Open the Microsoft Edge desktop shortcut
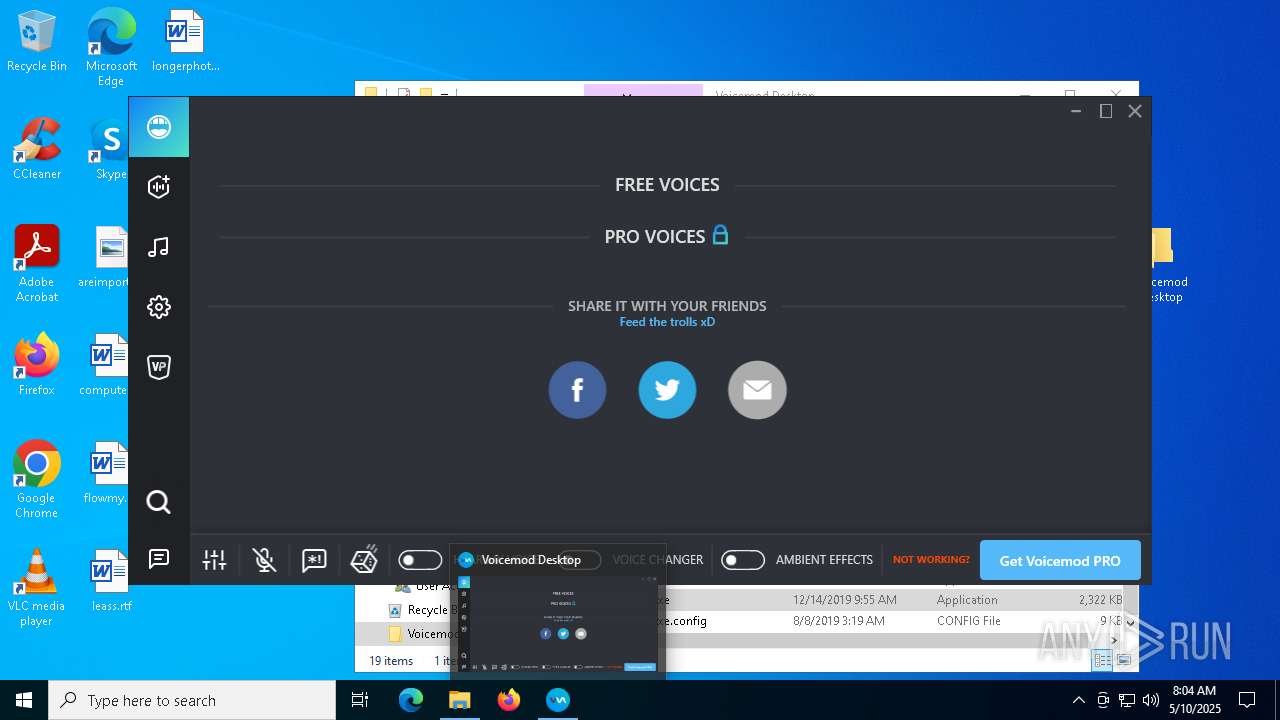This screenshot has height=720, width=1280. [111, 47]
